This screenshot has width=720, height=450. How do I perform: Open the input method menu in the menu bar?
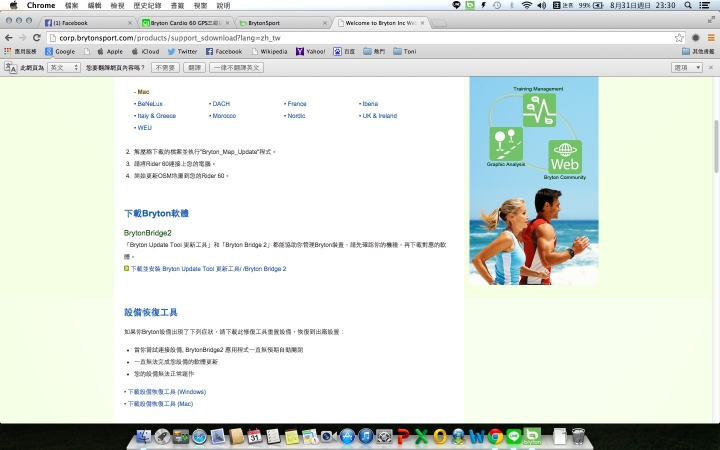click(563, 5)
